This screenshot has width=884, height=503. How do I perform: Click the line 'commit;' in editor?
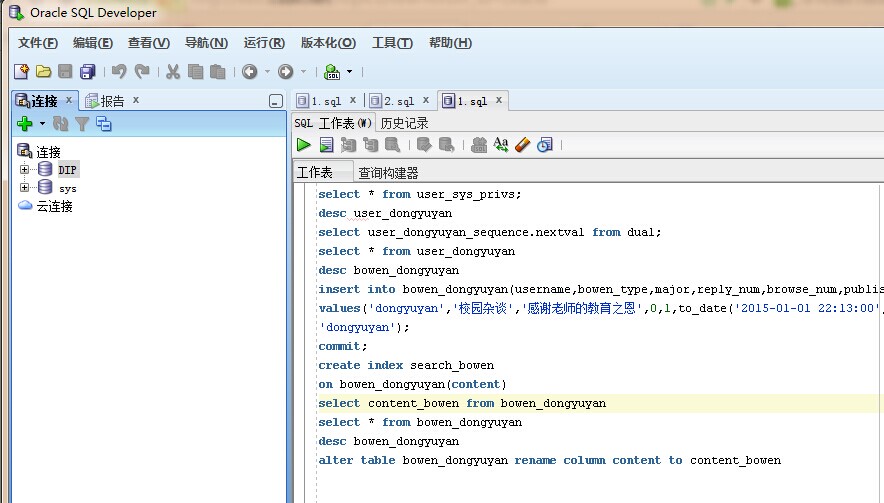click(343, 346)
